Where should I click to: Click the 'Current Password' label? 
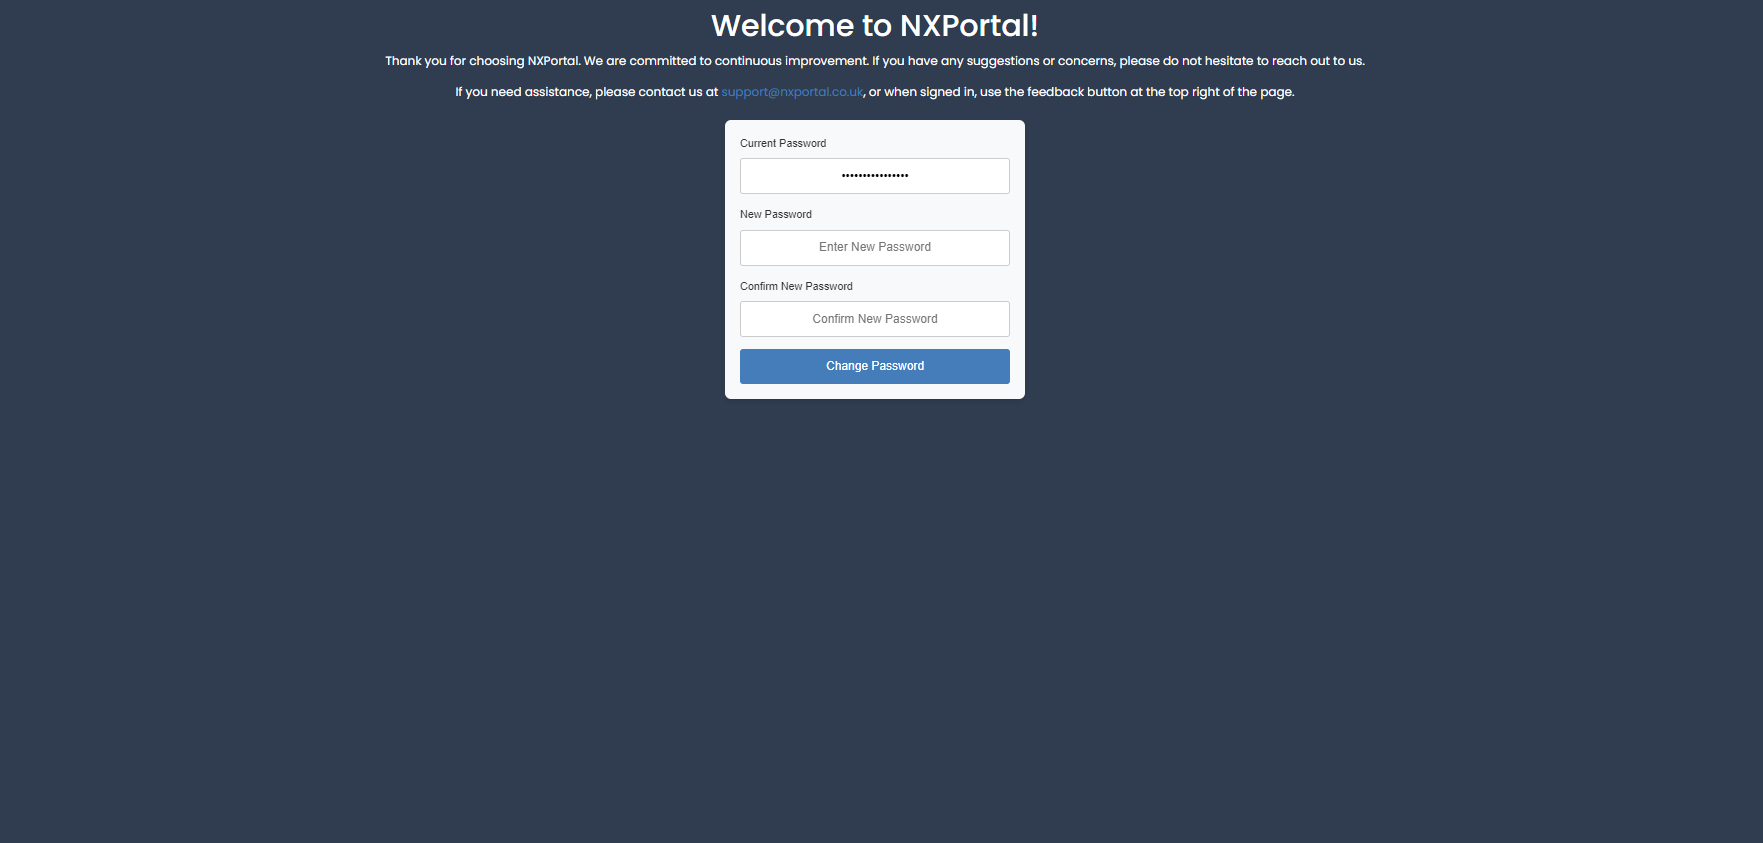tap(783, 143)
